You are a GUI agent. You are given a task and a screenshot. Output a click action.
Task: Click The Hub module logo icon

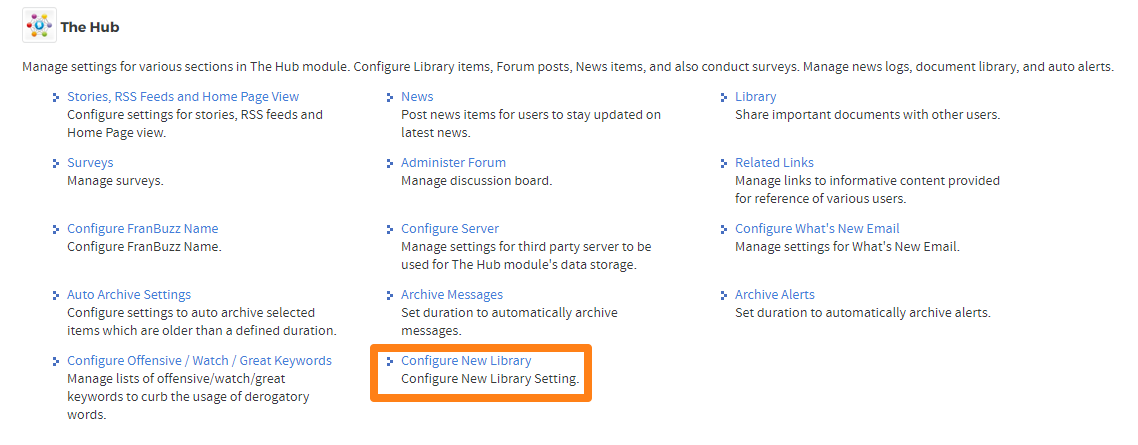pyautogui.click(x=39, y=26)
